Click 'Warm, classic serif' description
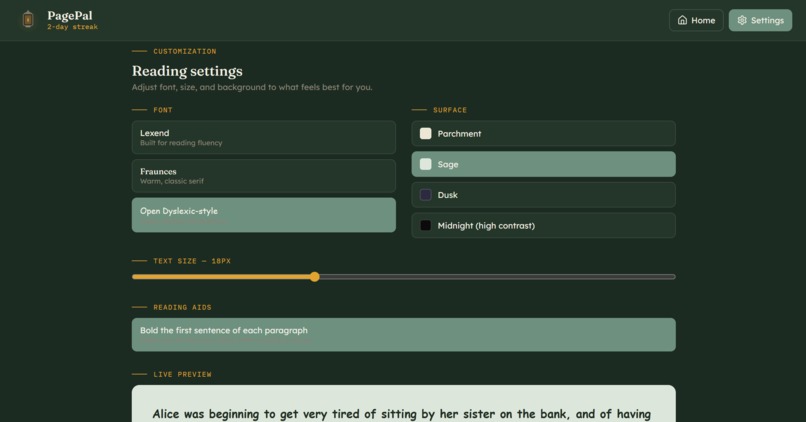This screenshot has height=422, width=806. tap(172, 181)
